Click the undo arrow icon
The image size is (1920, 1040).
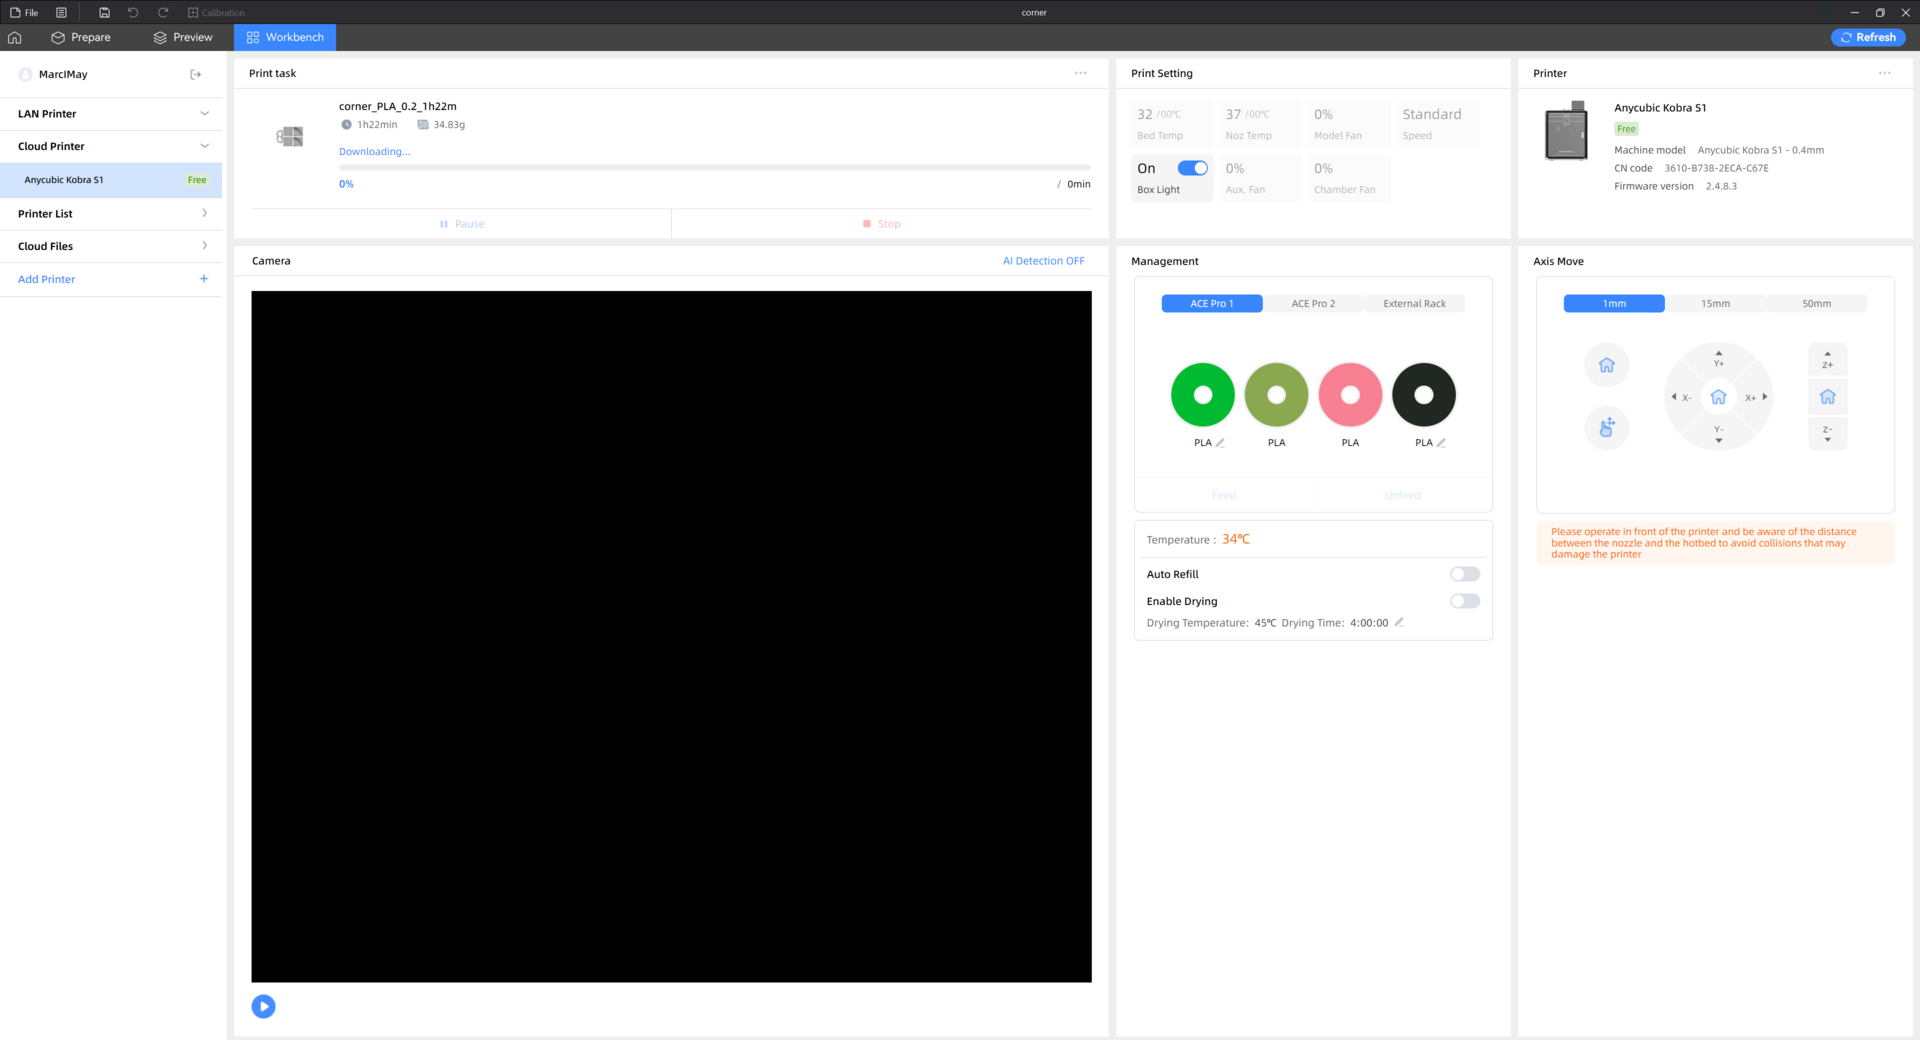click(x=133, y=13)
